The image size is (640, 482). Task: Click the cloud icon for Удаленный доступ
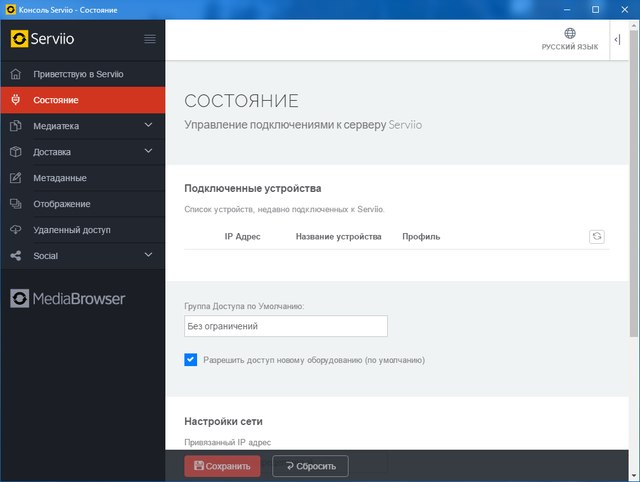[x=15, y=230]
